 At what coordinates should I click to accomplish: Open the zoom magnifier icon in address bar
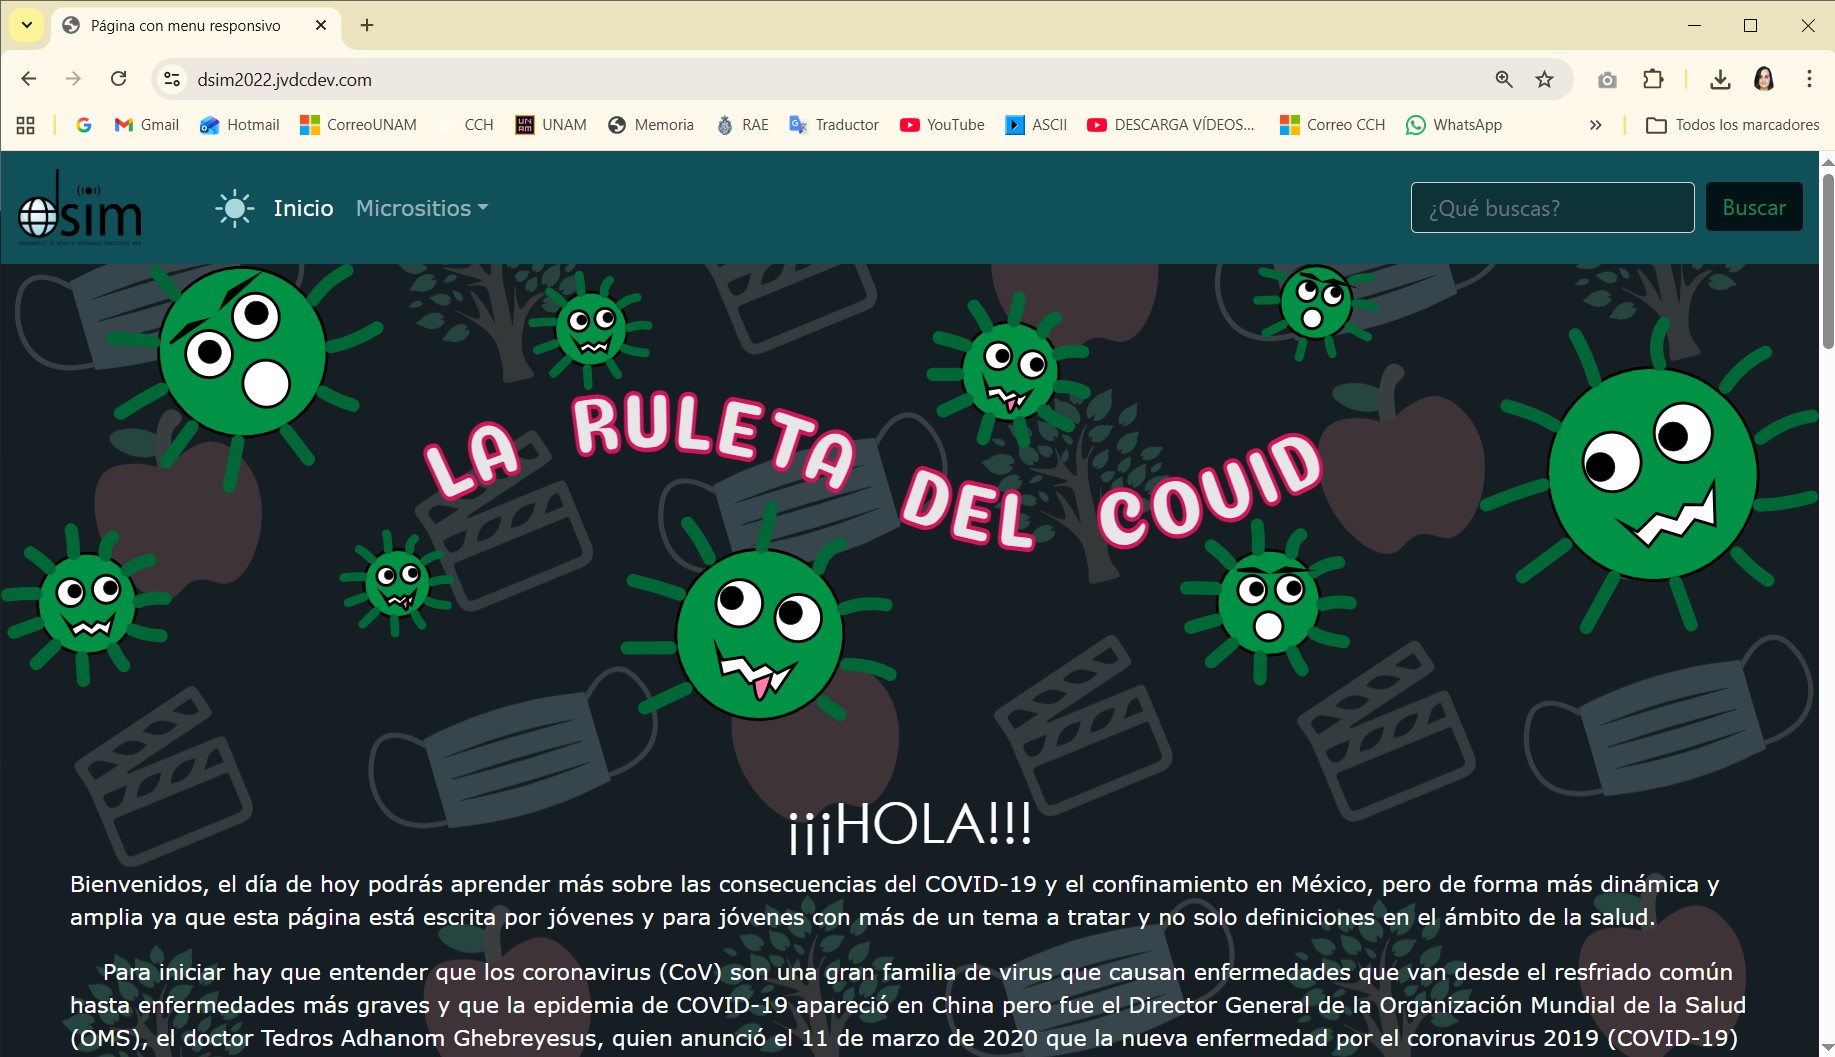tap(1504, 79)
